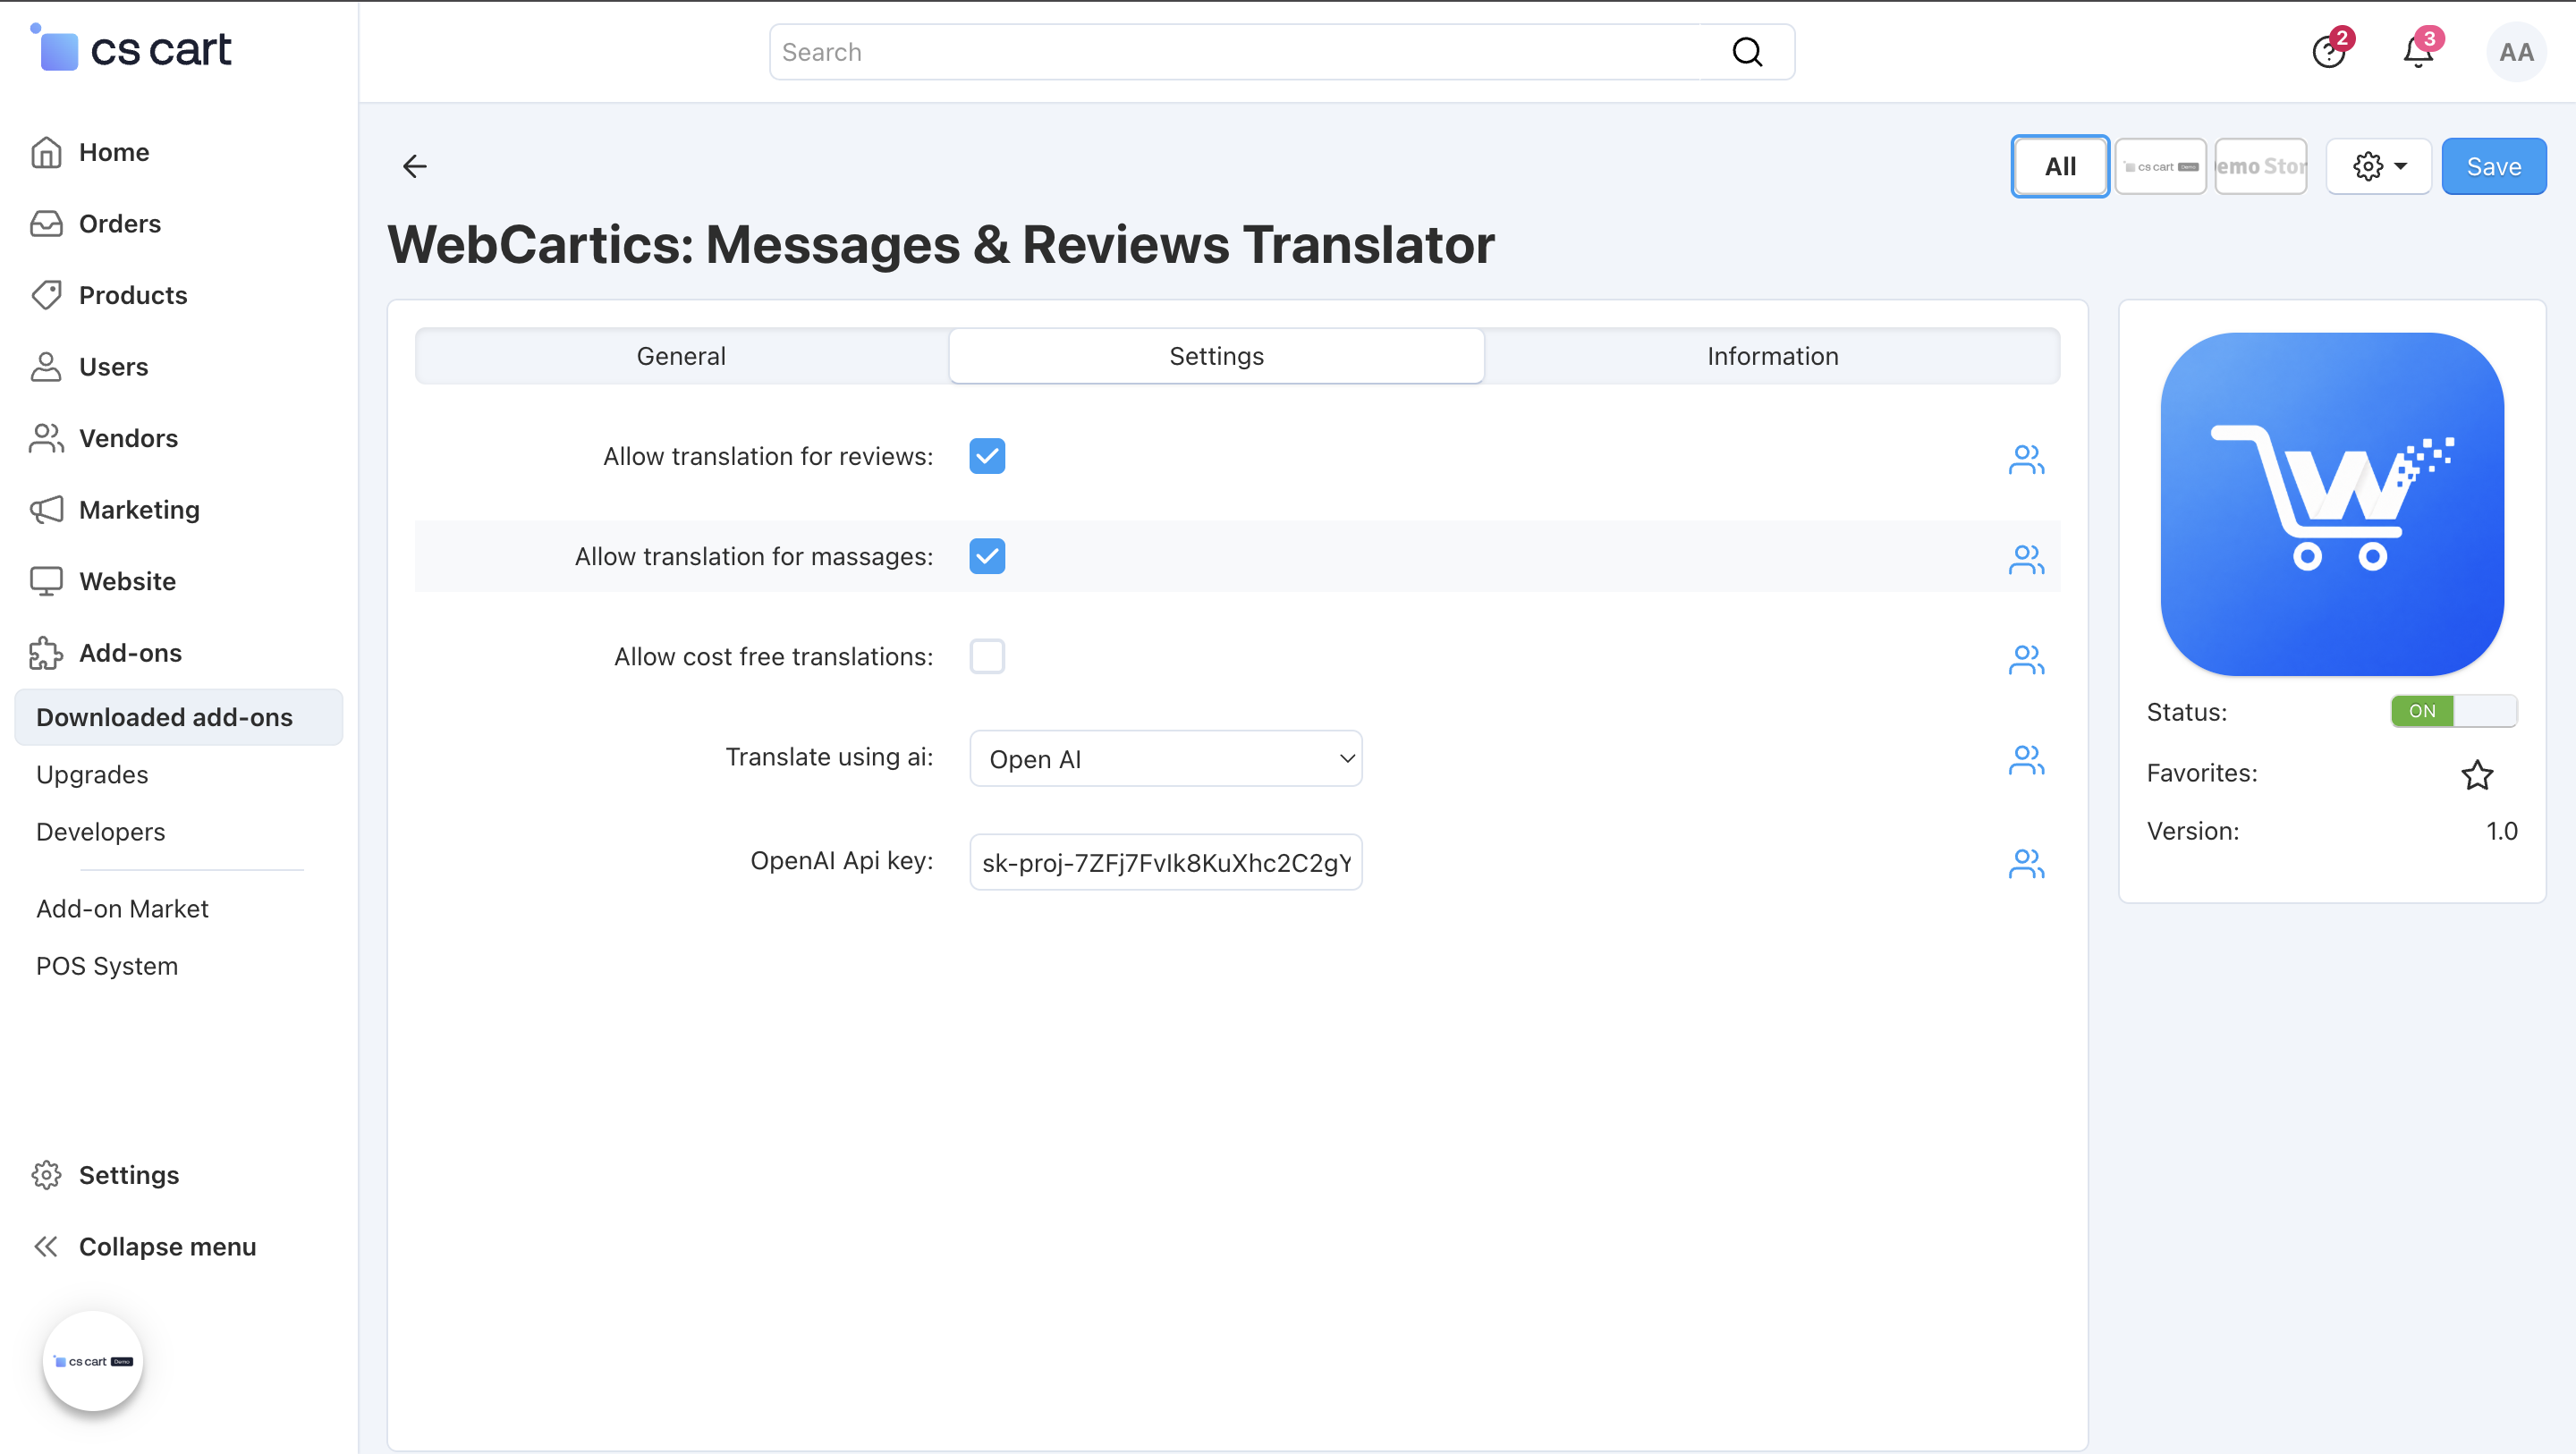2576x1454 pixels.
Task: Click the Users person icon
Action: [46, 367]
